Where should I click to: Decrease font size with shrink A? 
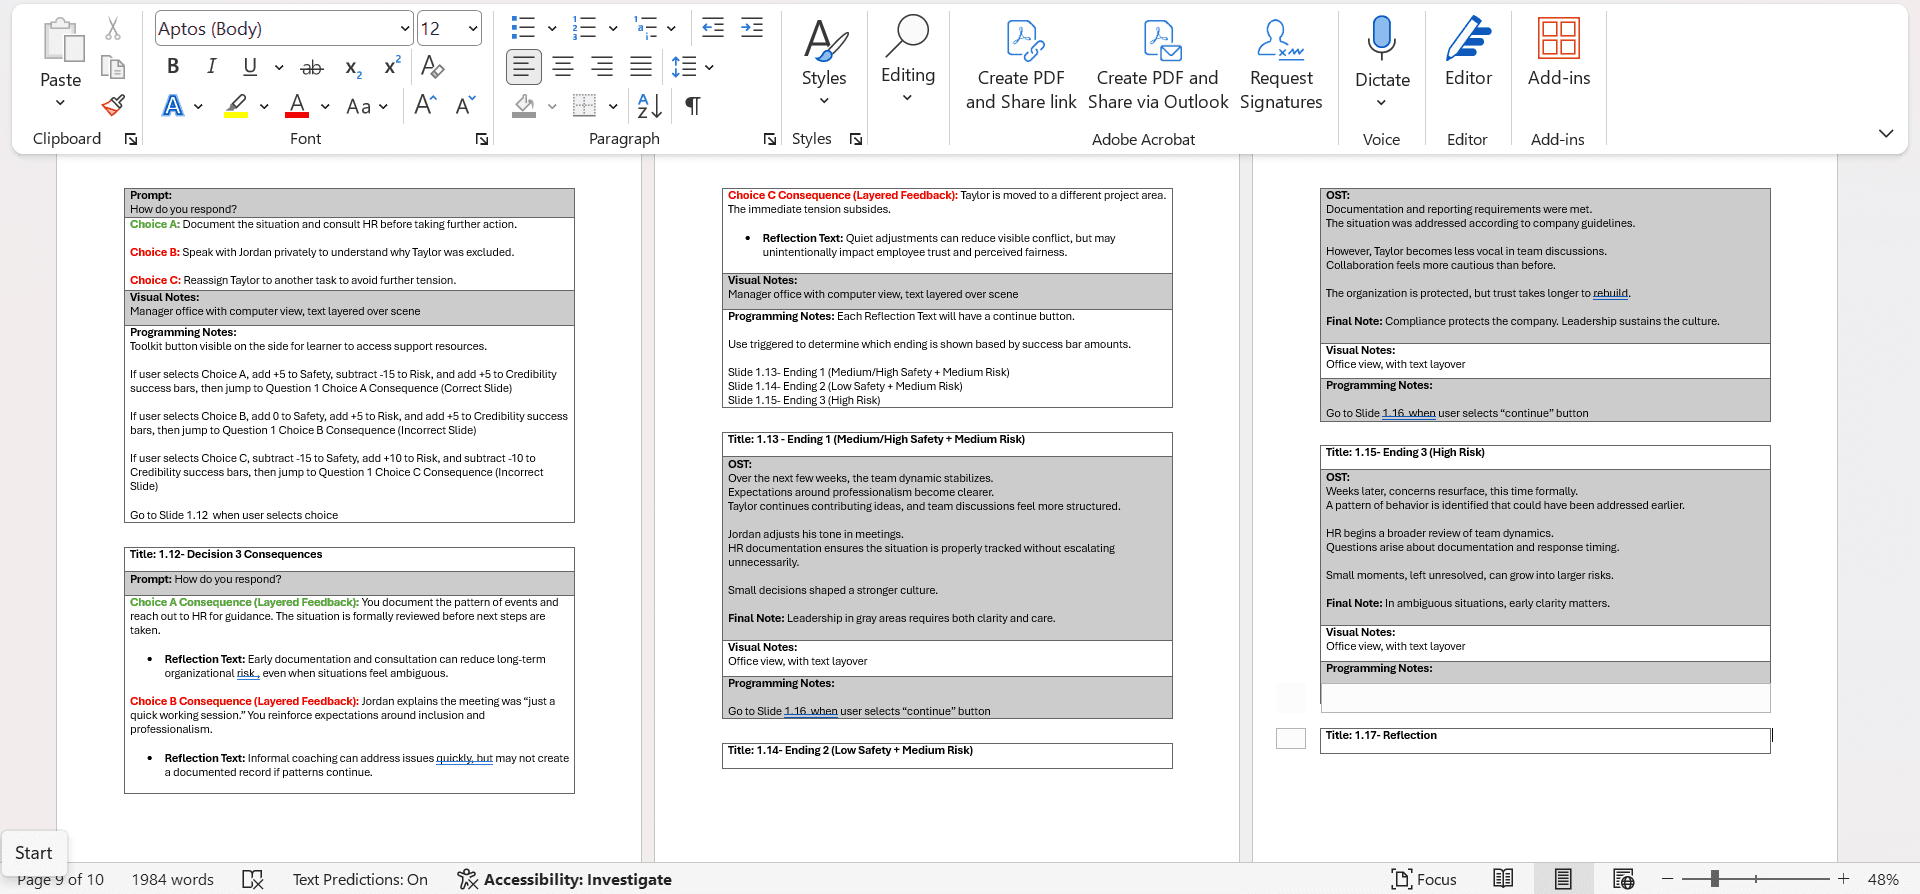pos(465,105)
